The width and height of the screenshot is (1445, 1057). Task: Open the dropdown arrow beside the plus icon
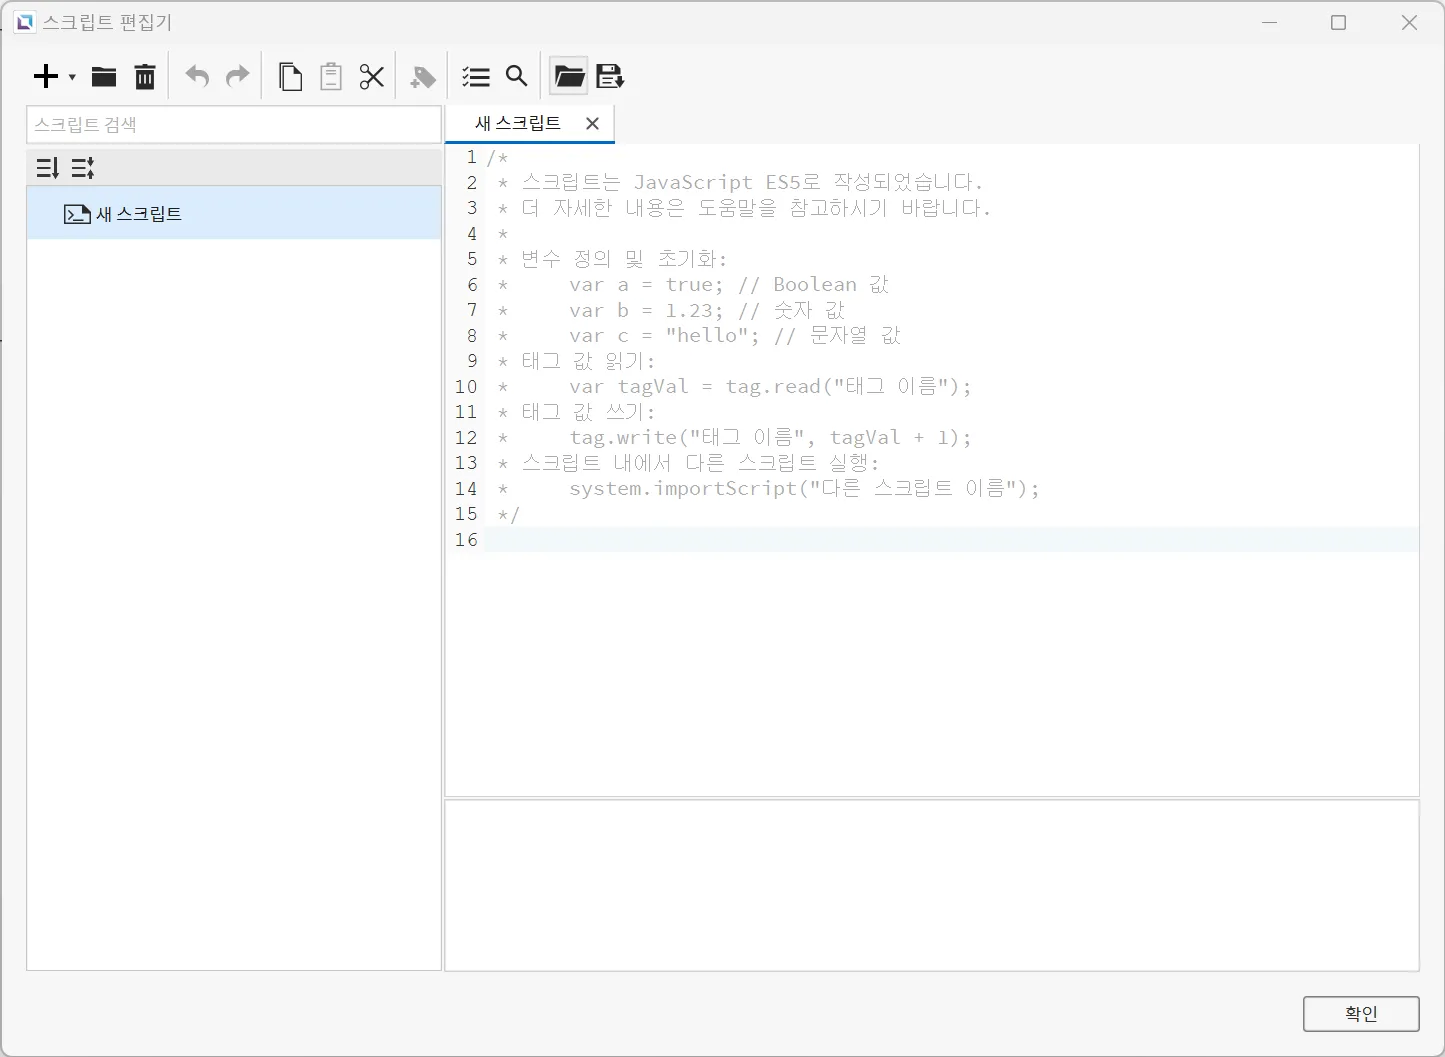click(72, 77)
